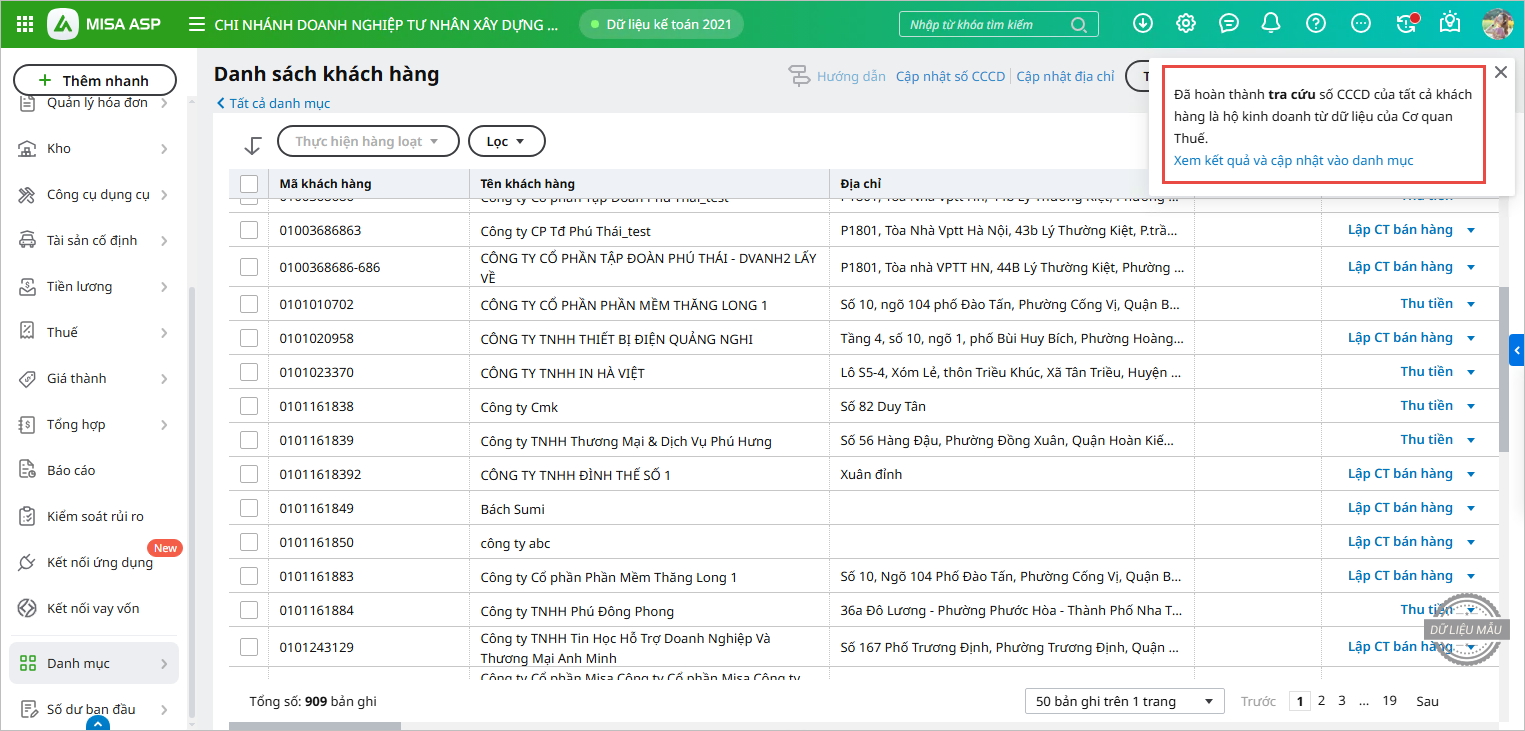Viewport: 1525px width, 731px height.
Task: Click the Dữ liệu kế toán 2021 pill
Action: point(661,24)
